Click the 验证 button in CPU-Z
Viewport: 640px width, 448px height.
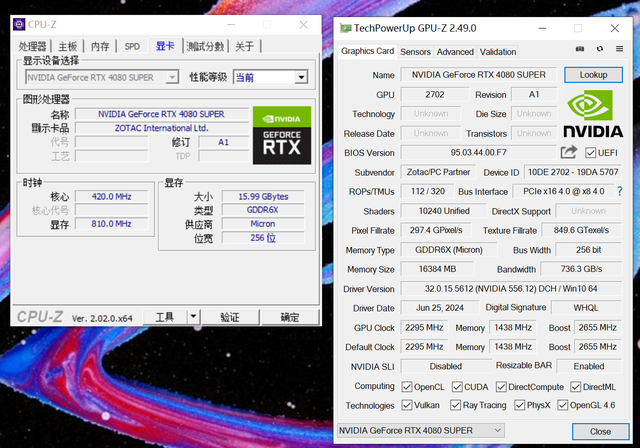coord(230,317)
